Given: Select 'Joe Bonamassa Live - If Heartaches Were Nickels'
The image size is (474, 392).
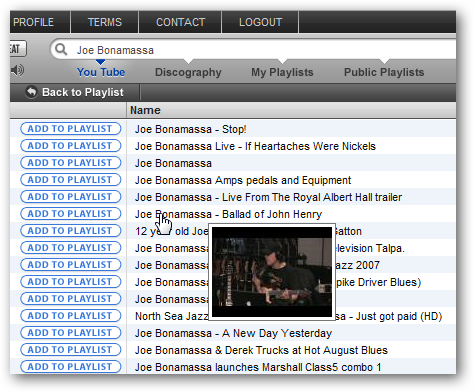Looking at the screenshot, I should point(255,146).
